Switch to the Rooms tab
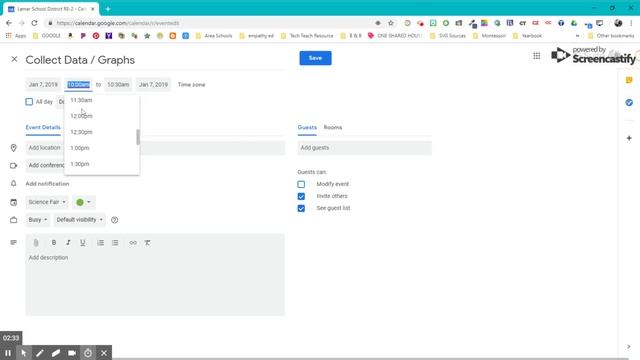The height and width of the screenshot is (360, 640). pos(333,127)
